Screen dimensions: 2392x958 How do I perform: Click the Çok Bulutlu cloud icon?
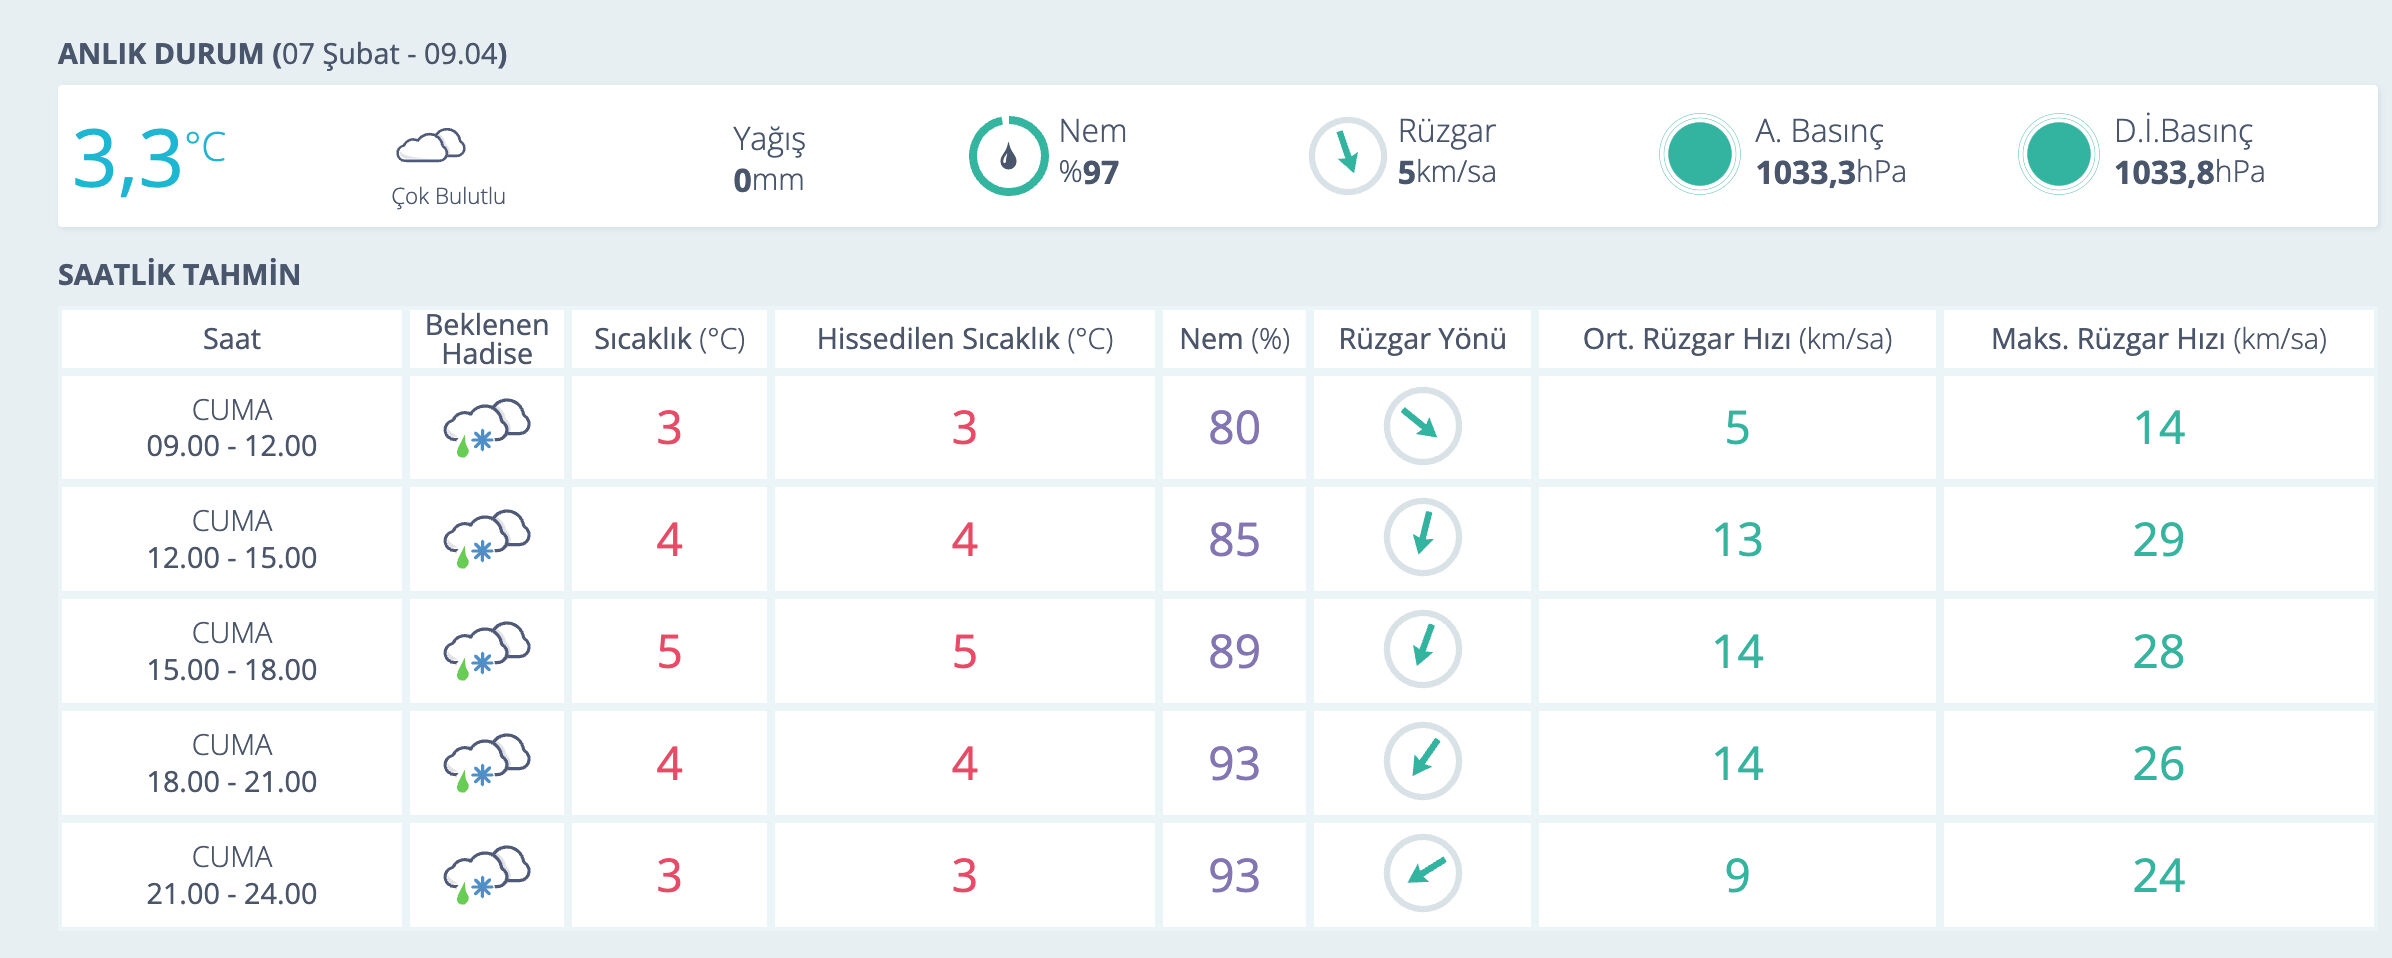point(431,146)
